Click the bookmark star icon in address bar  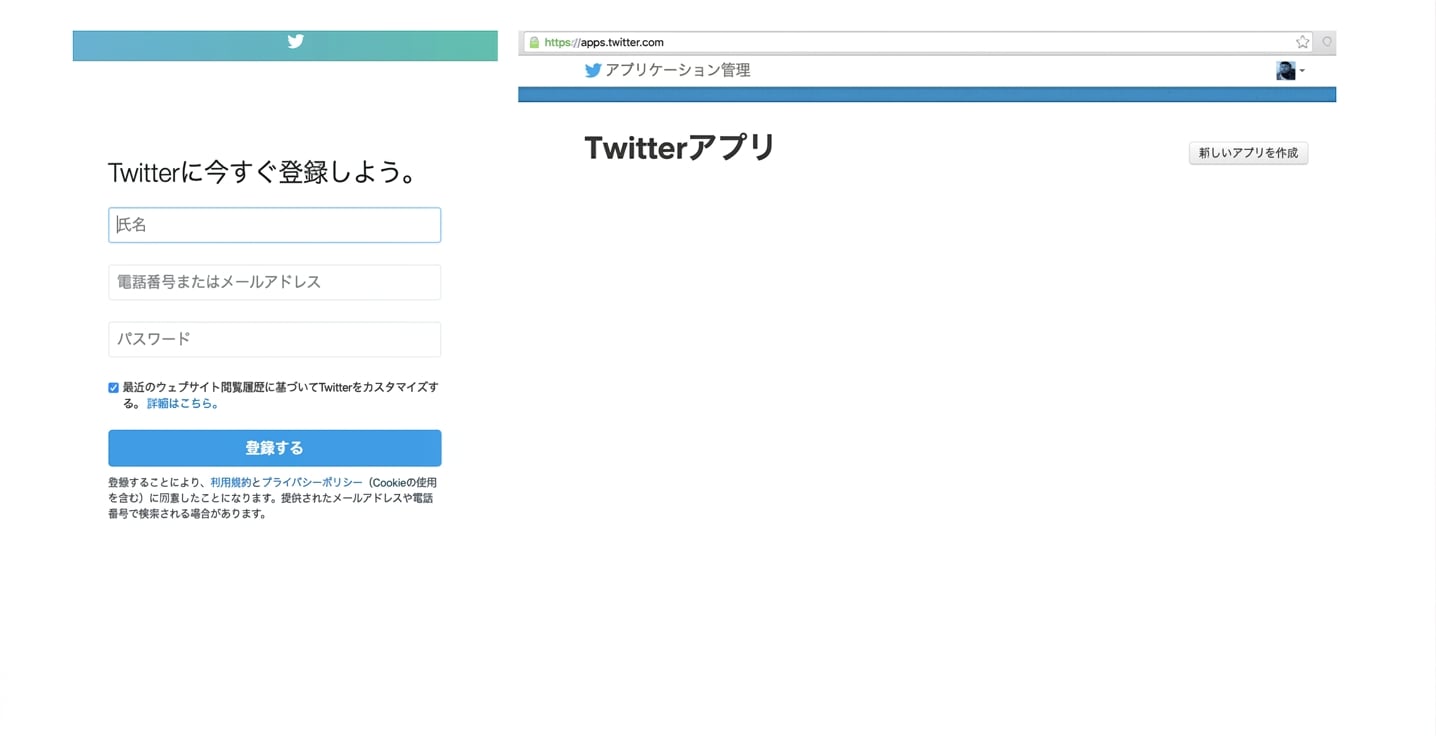(1302, 42)
